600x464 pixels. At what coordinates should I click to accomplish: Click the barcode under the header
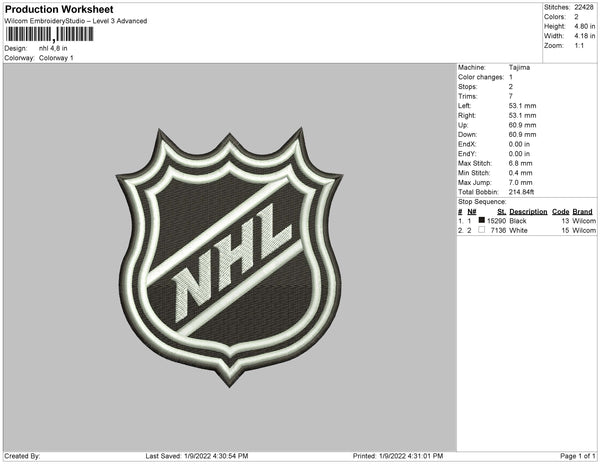(49, 34)
